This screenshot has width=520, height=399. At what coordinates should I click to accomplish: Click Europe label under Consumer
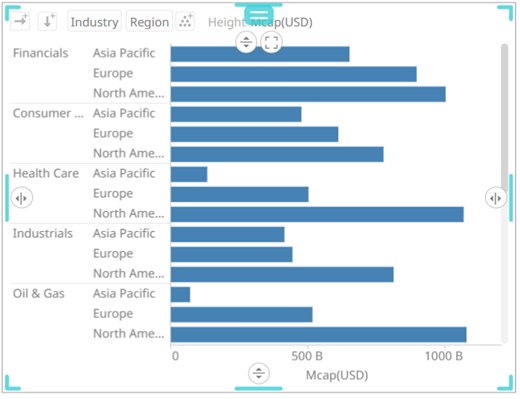[x=113, y=133]
